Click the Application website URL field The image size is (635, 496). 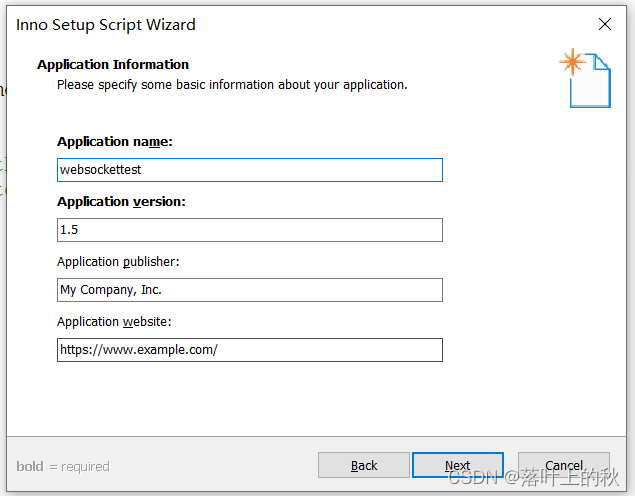(250, 350)
